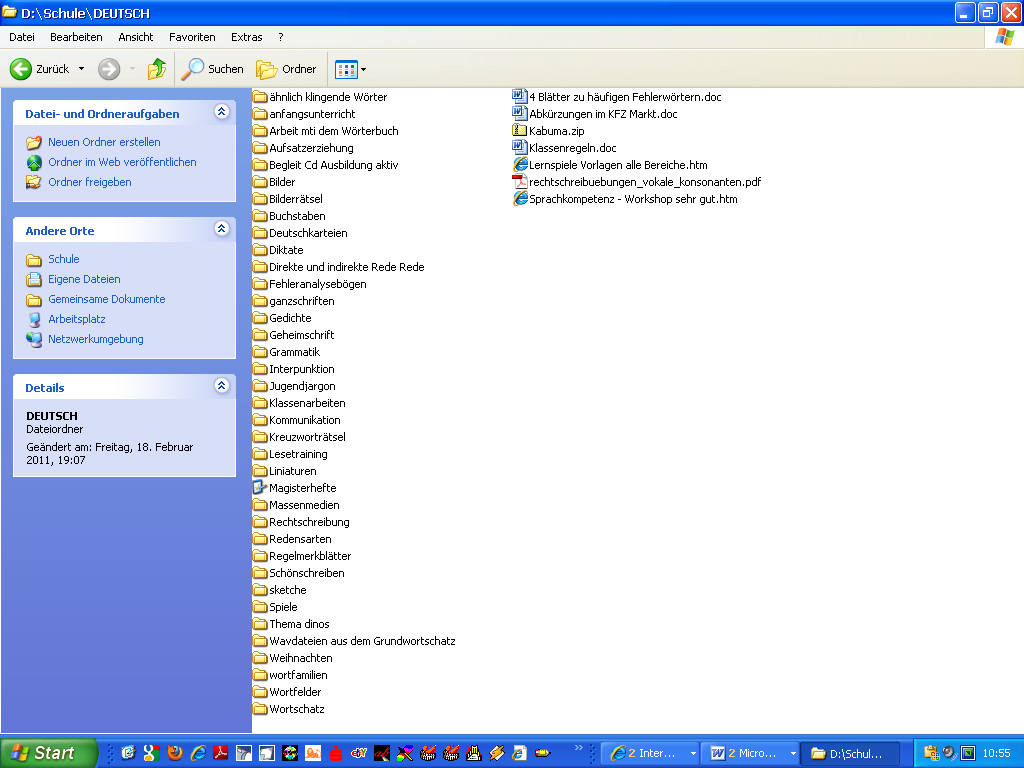Open the Zurück history dropdown arrow
1024x768 pixels.
point(82,69)
